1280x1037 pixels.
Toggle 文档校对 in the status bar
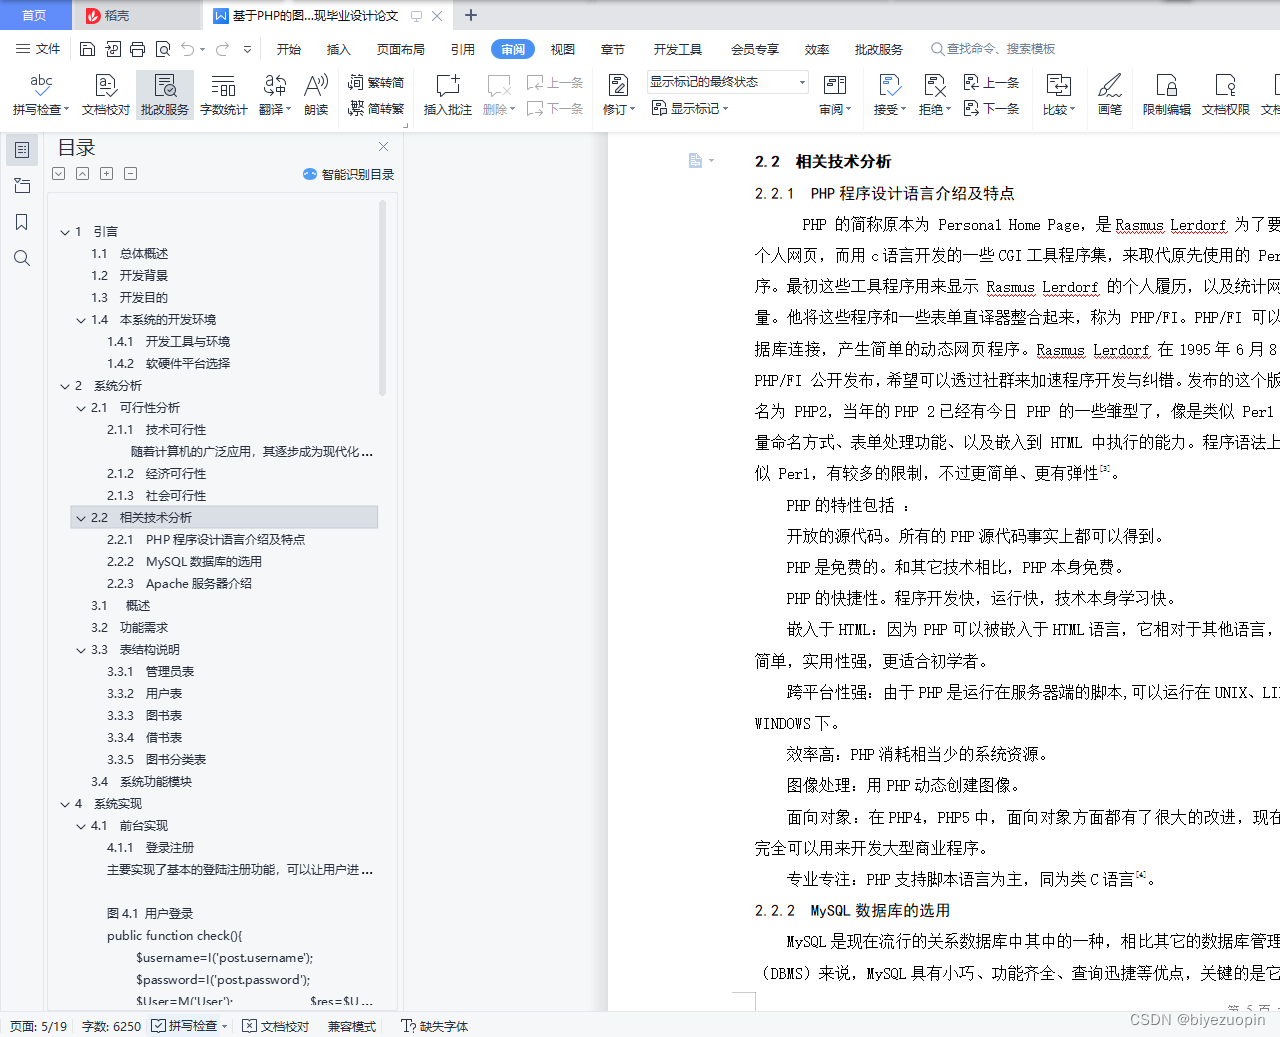(x=276, y=1026)
